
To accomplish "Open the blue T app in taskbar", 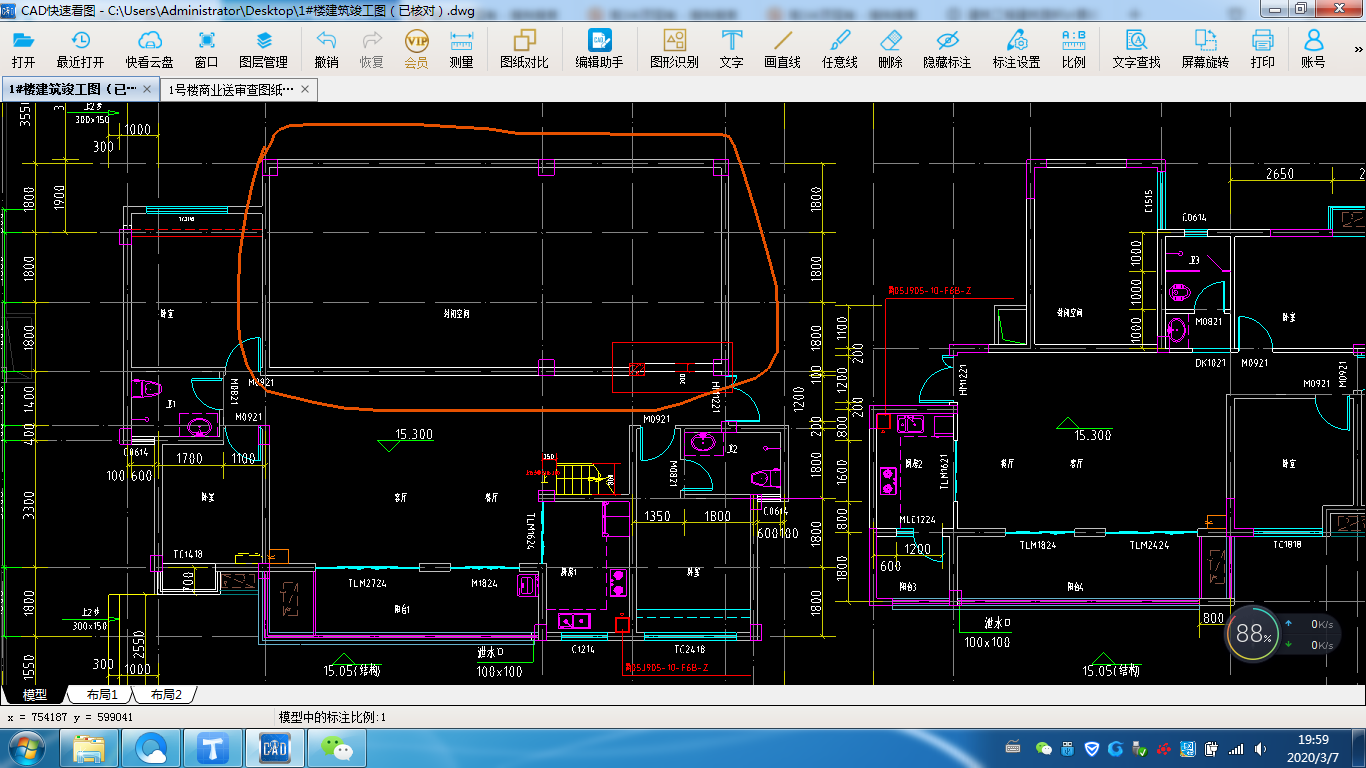I will (213, 747).
